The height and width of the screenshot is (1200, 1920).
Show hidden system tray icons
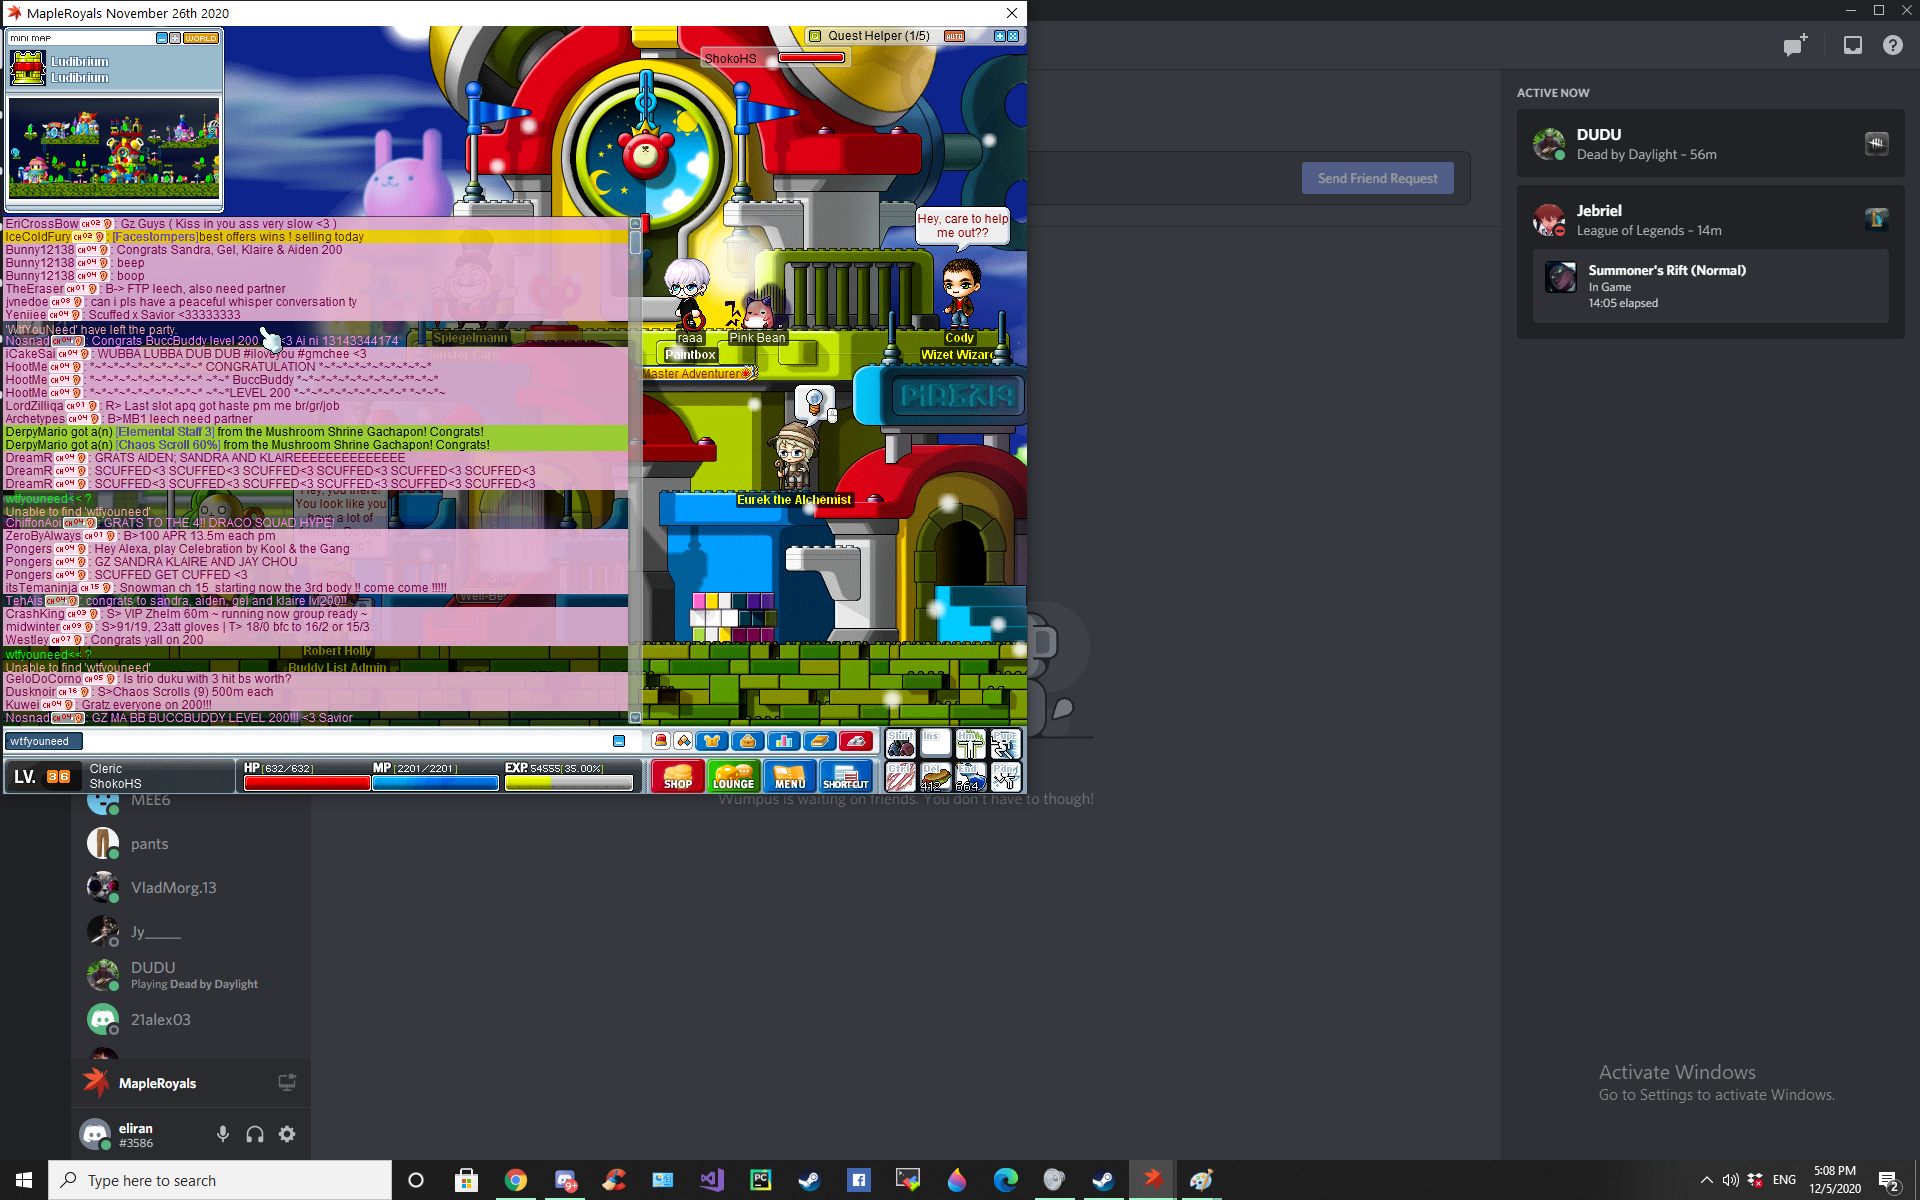pos(1706,1180)
